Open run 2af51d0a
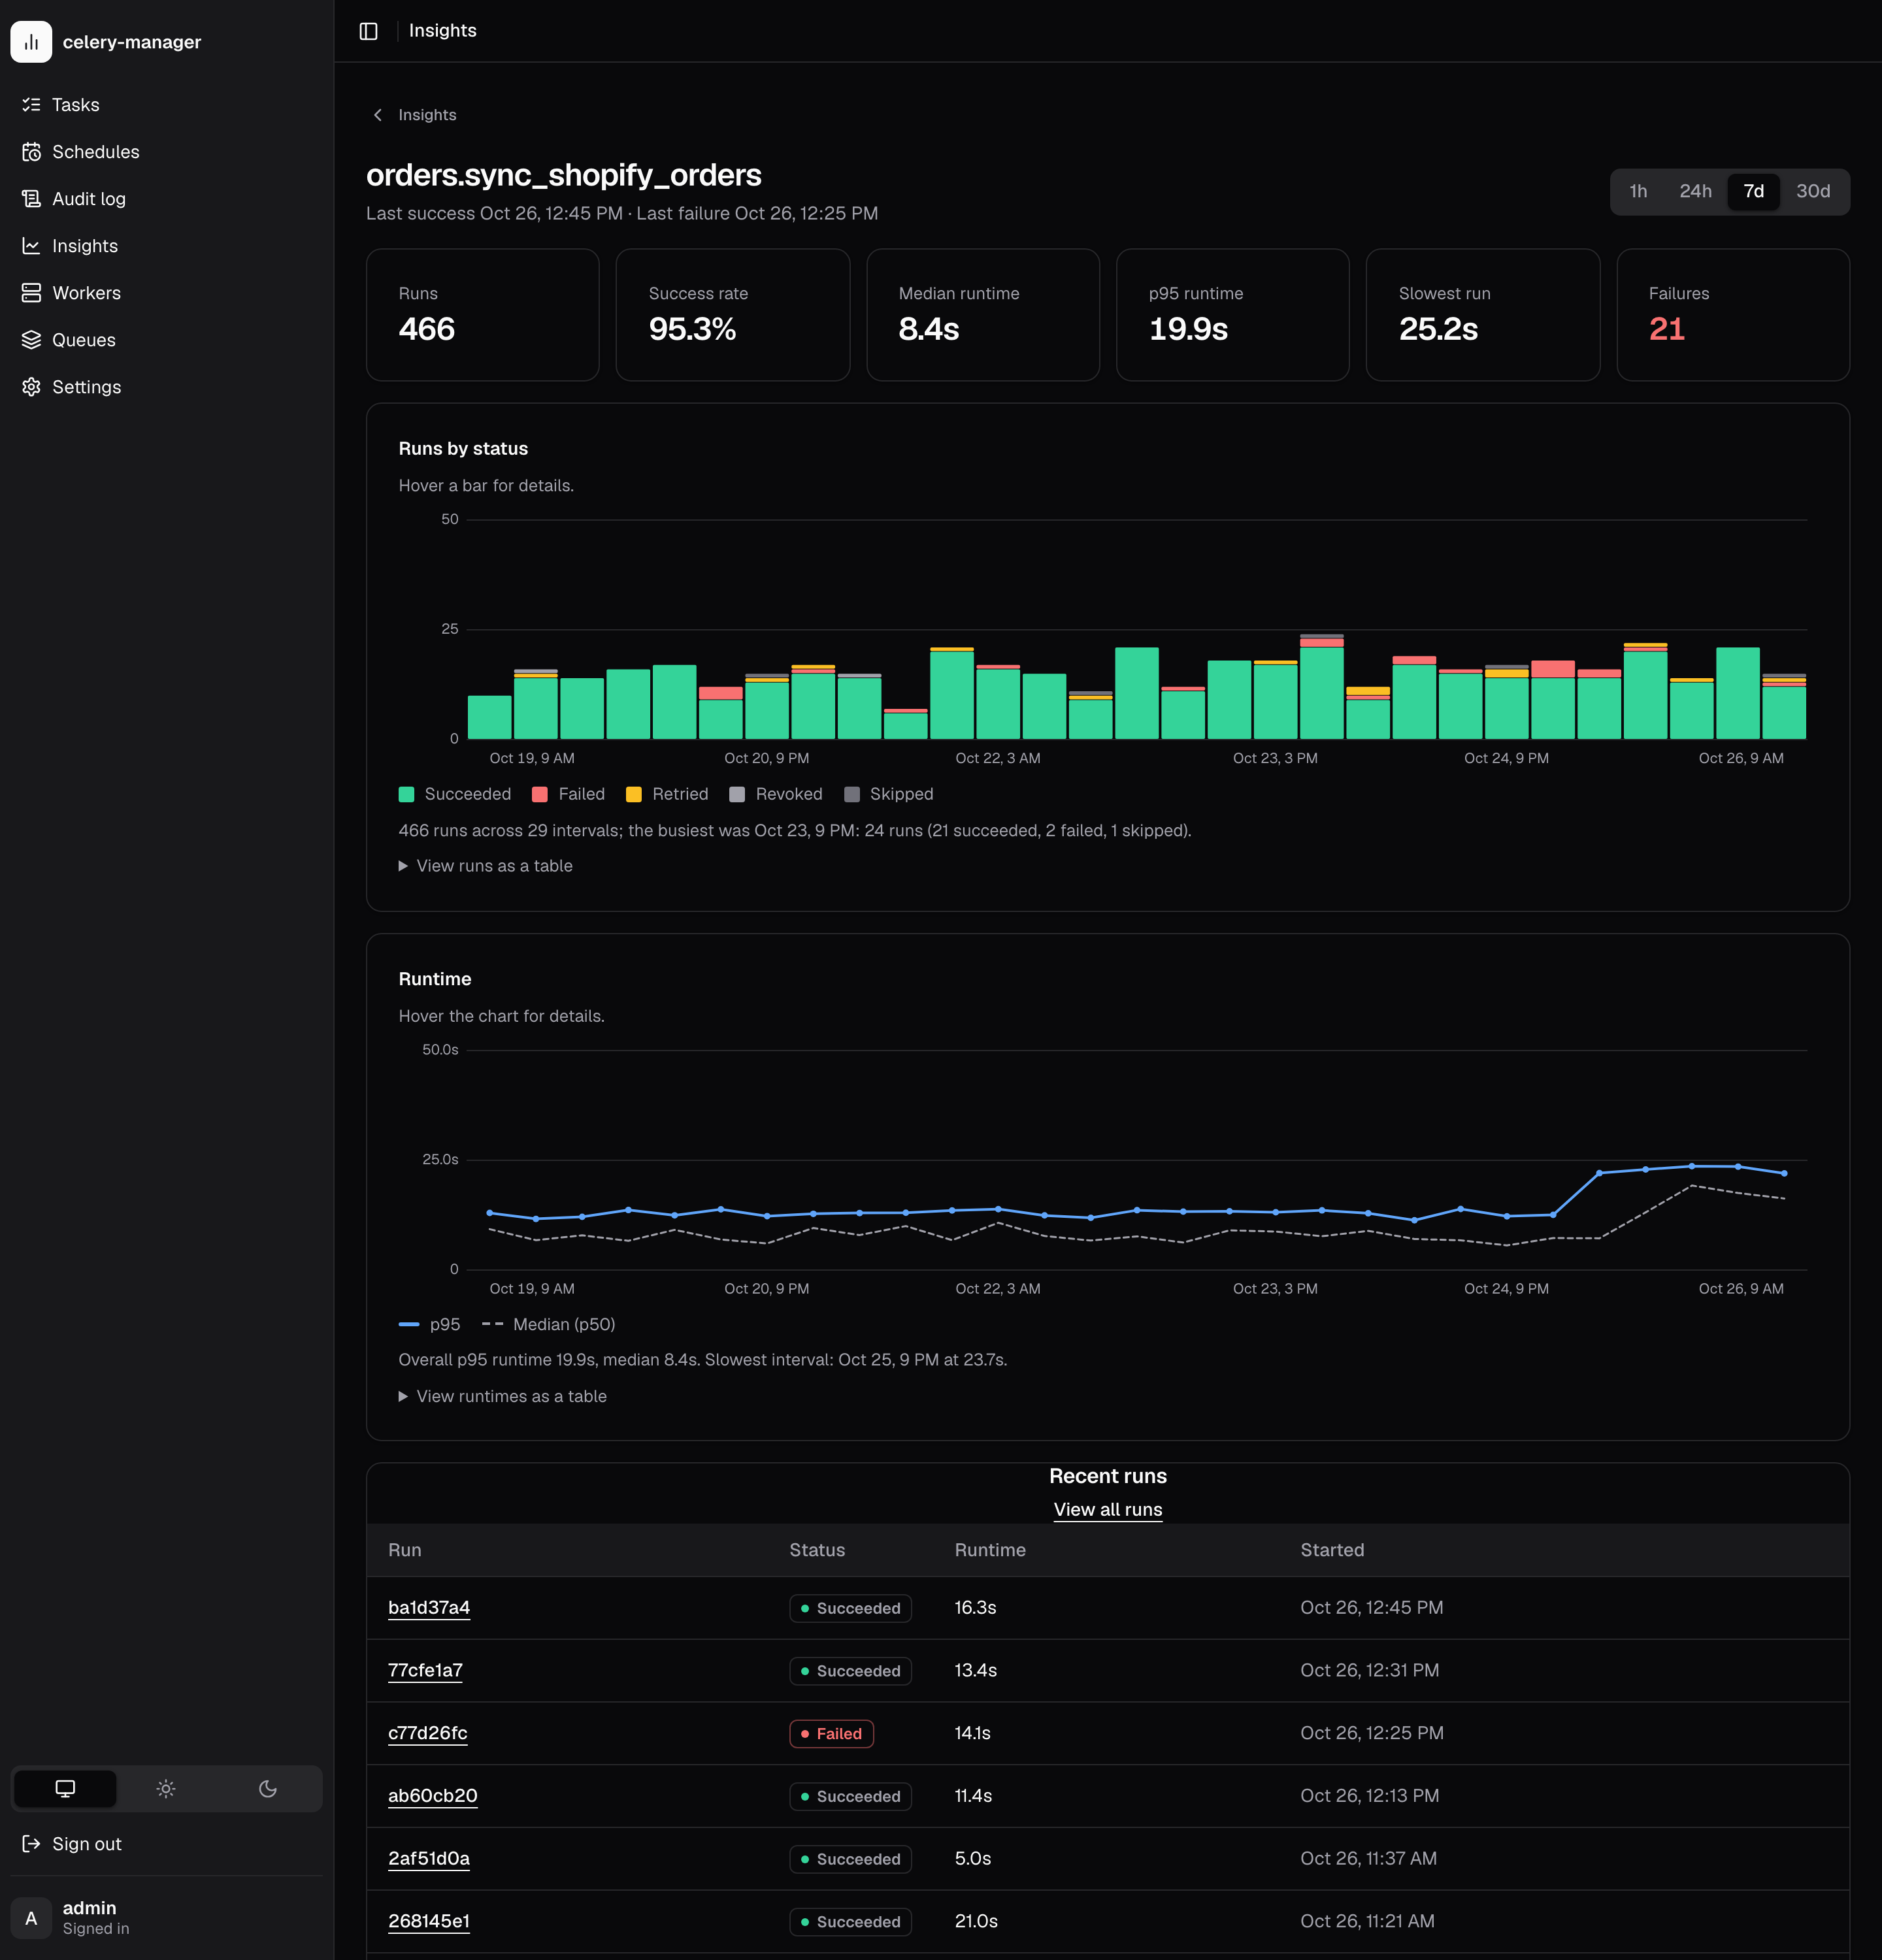This screenshot has width=1882, height=1960. click(x=429, y=1858)
